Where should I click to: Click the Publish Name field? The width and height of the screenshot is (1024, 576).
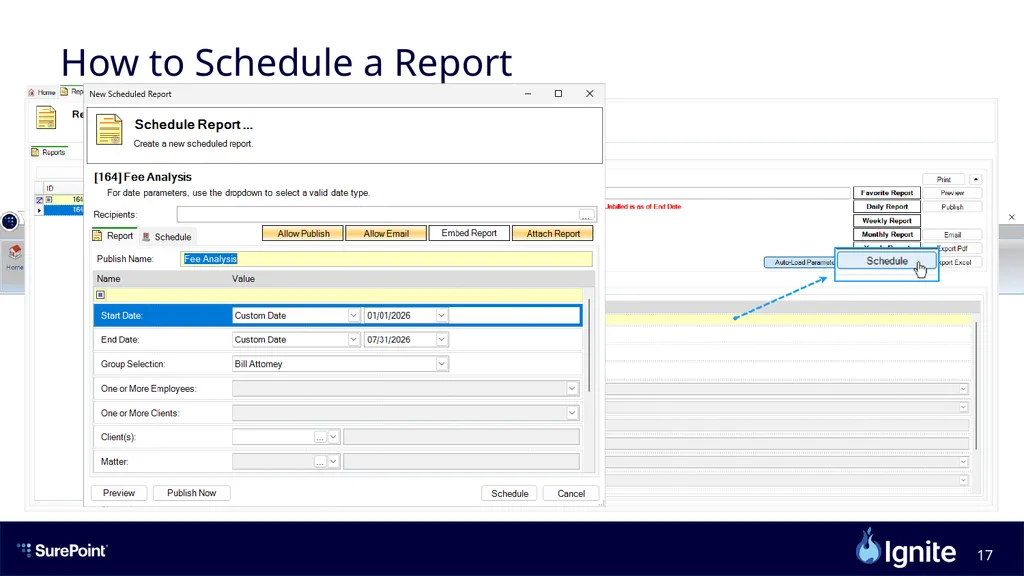point(387,259)
